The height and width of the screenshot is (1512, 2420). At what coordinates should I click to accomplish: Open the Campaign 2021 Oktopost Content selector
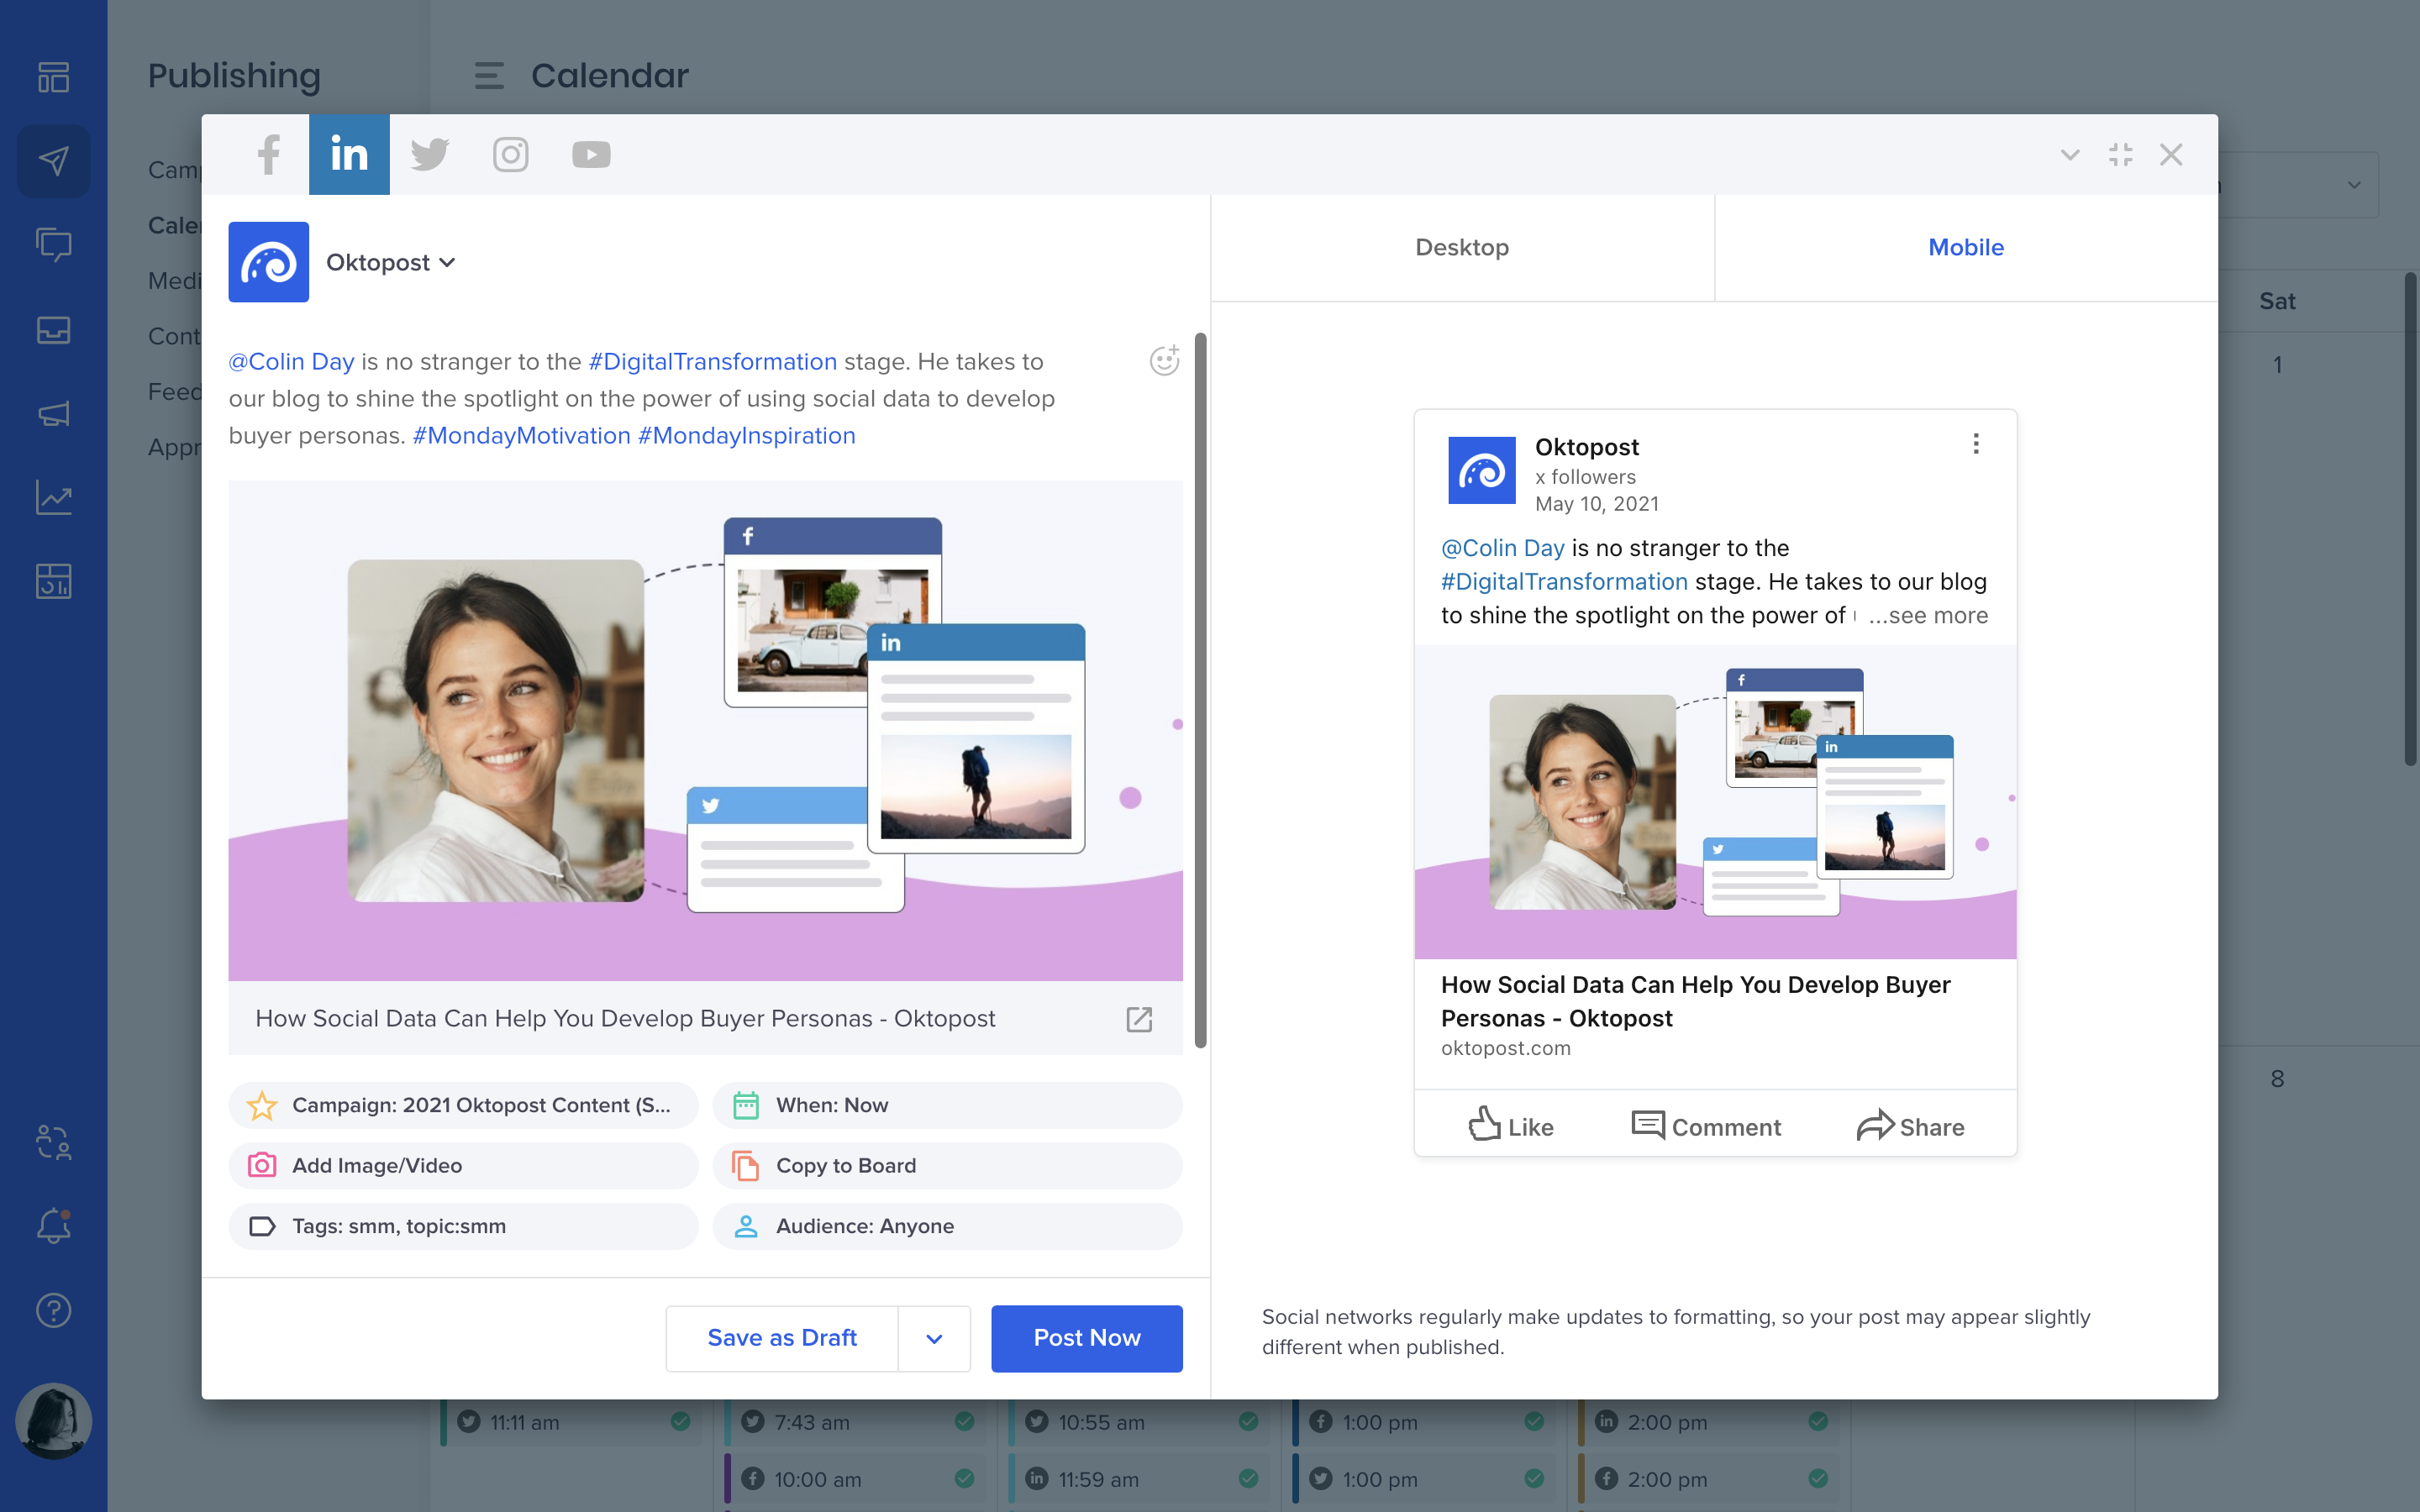coord(462,1105)
